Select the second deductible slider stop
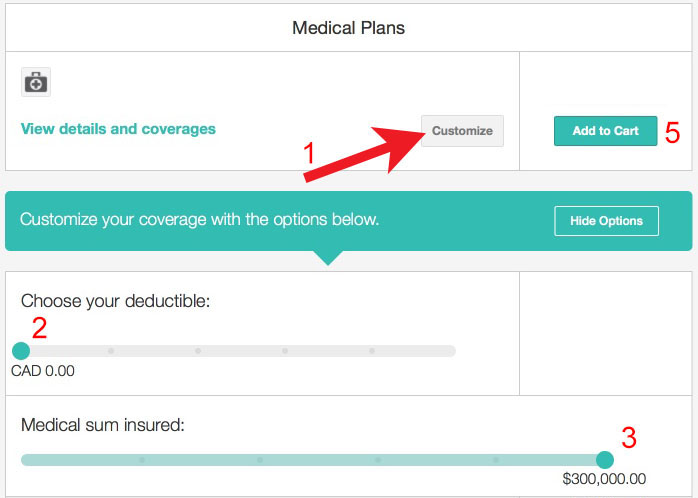The image size is (698, 498). pyautogui.click(x=111, y=351)
